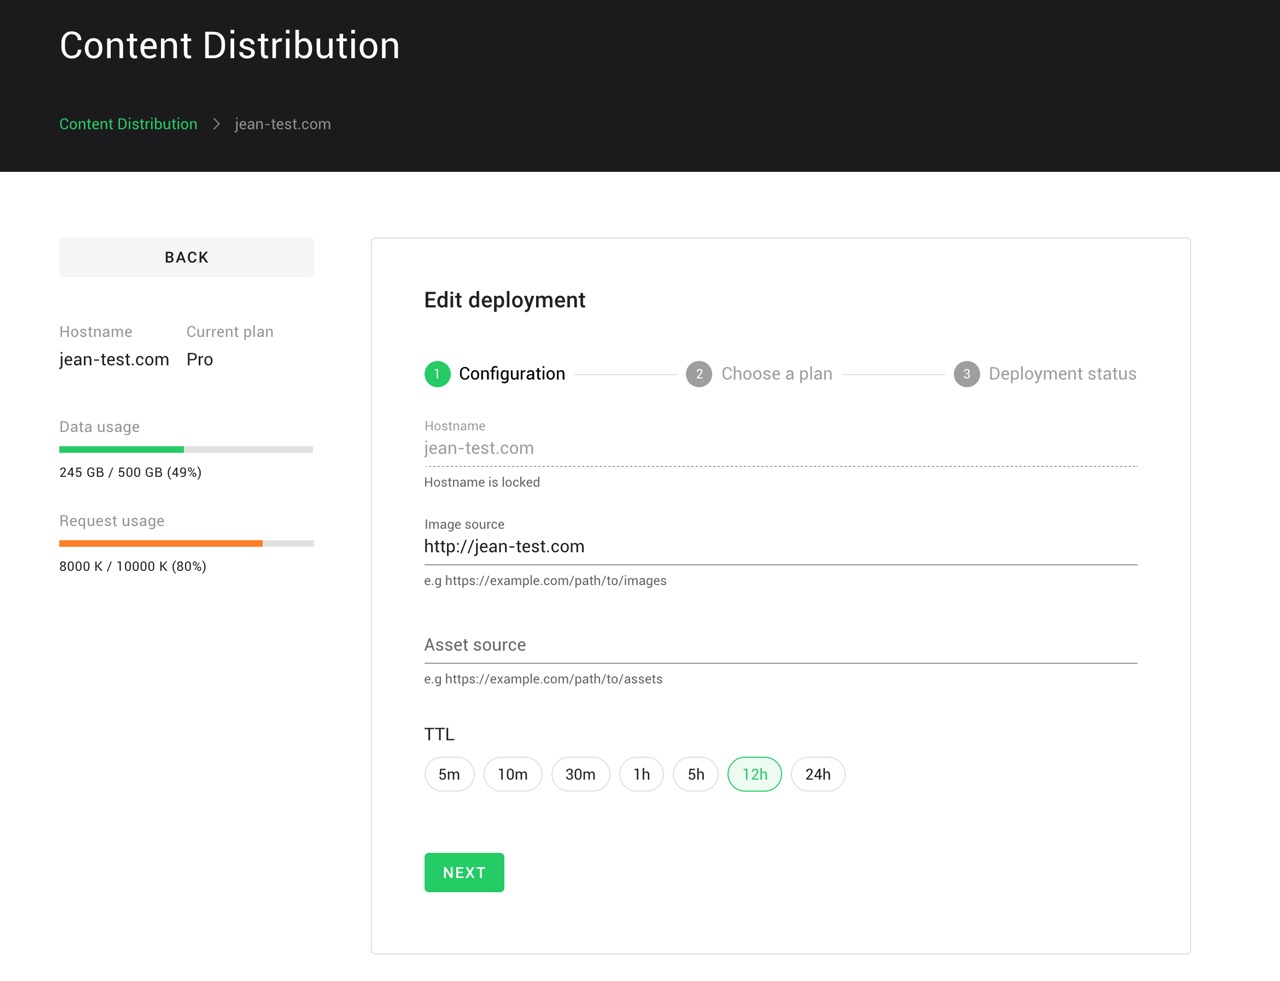This screenshot has width=1280, height=981.
Task: Click the breadcrumb chevron separator
Action: click(216, 124)
